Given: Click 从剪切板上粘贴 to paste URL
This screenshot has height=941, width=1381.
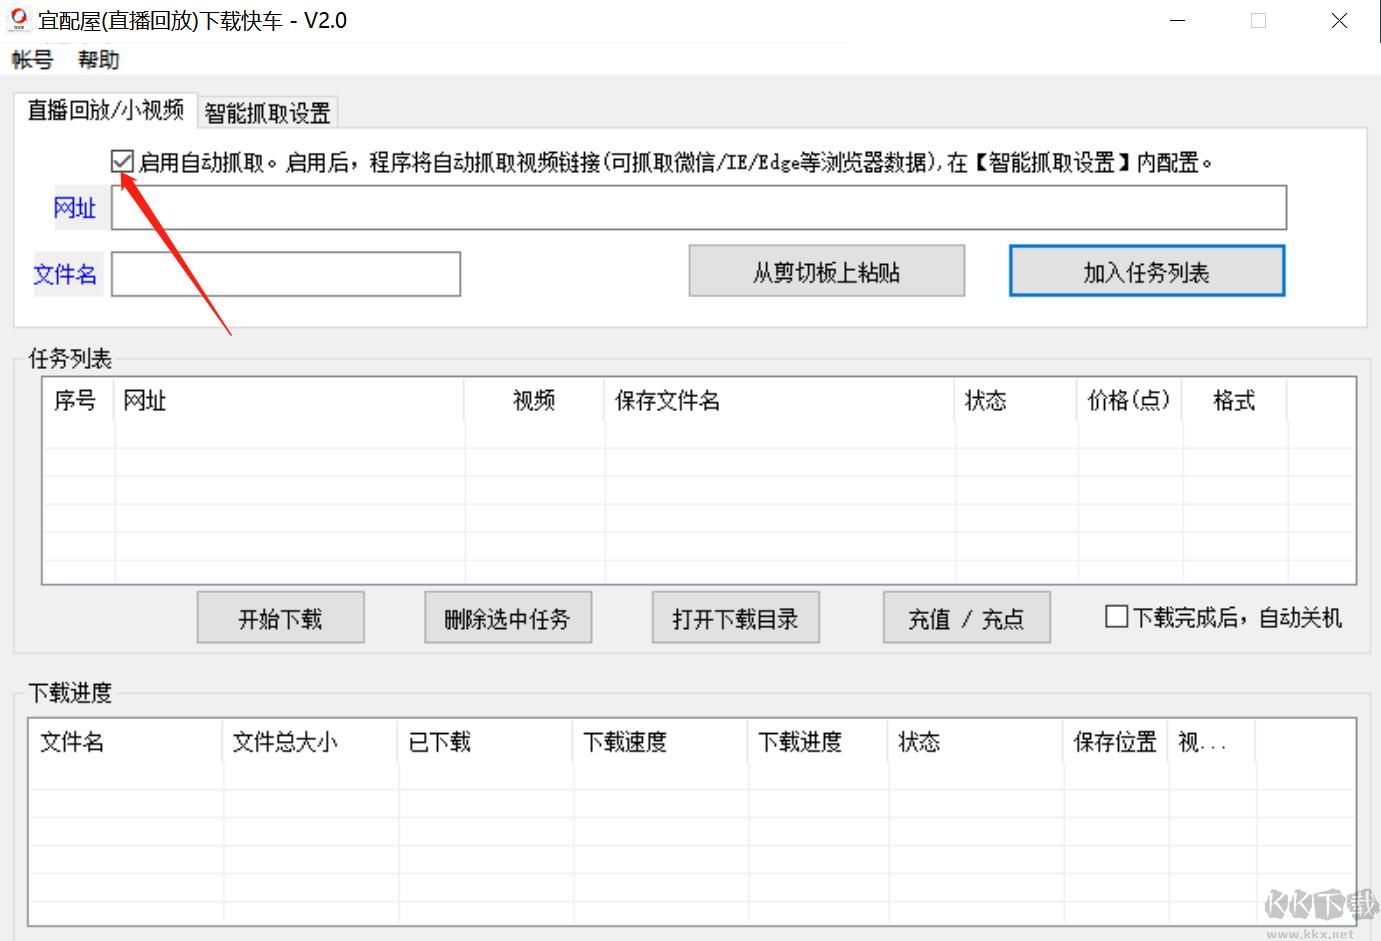Looking at the screenshot, I should click(826, 271).
